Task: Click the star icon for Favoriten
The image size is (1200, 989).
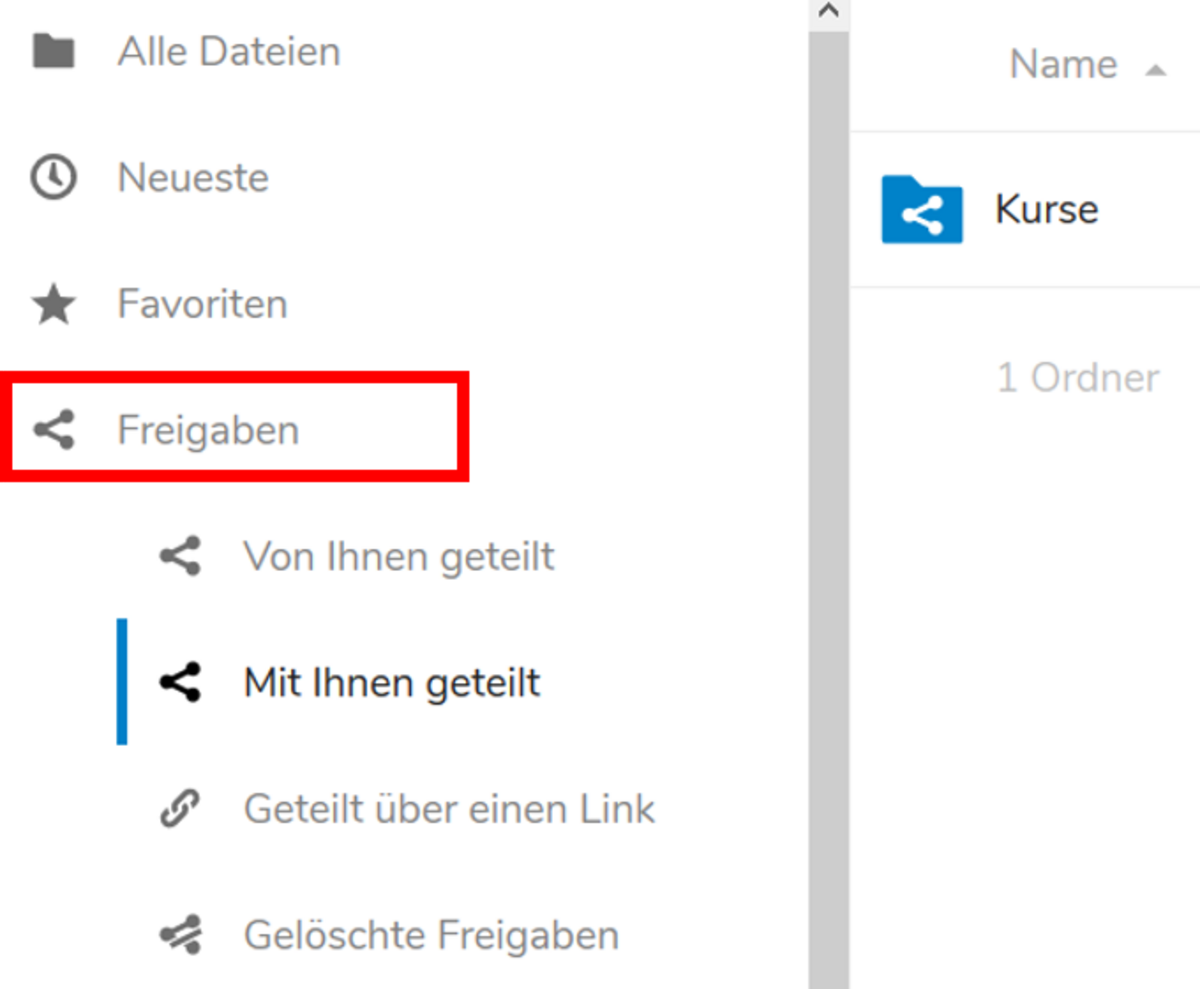Action: click(53, 304)
